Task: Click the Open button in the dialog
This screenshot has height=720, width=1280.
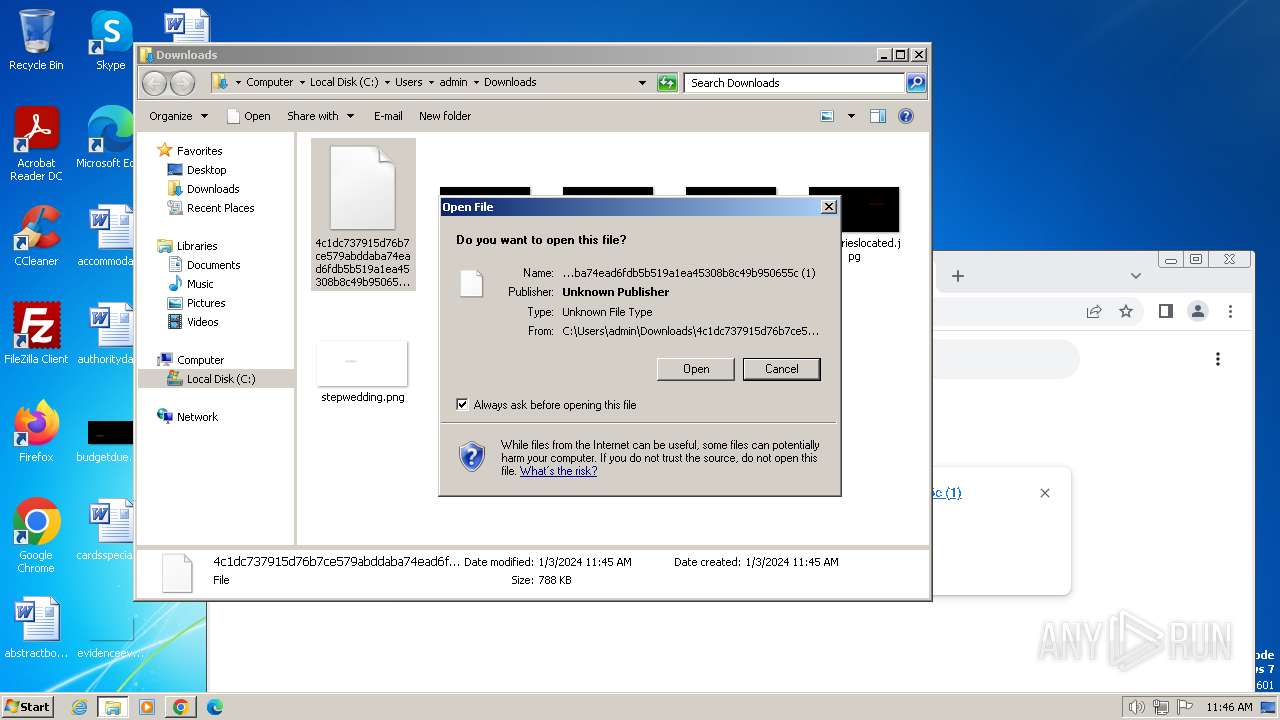Action: point(696,369)
